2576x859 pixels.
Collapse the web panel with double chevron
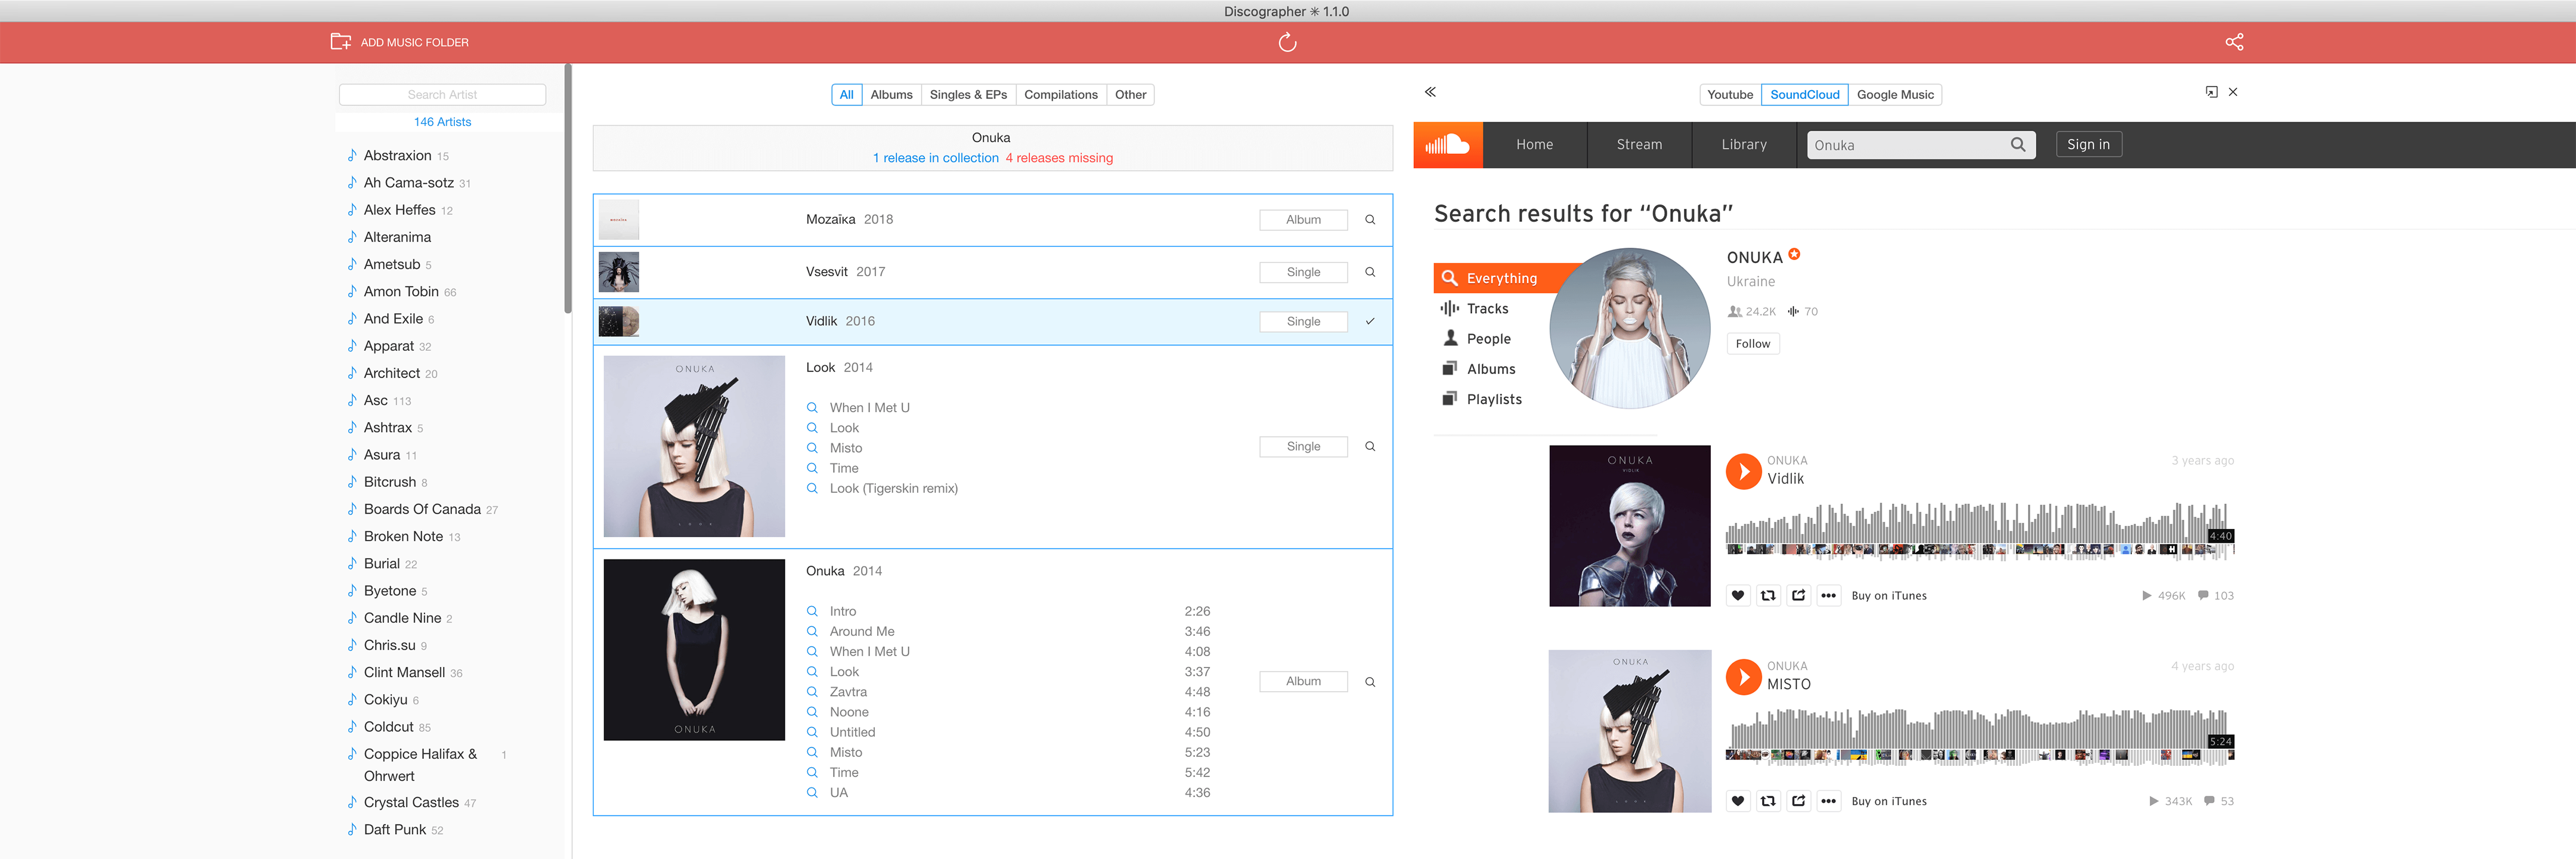pos(1430,92)
